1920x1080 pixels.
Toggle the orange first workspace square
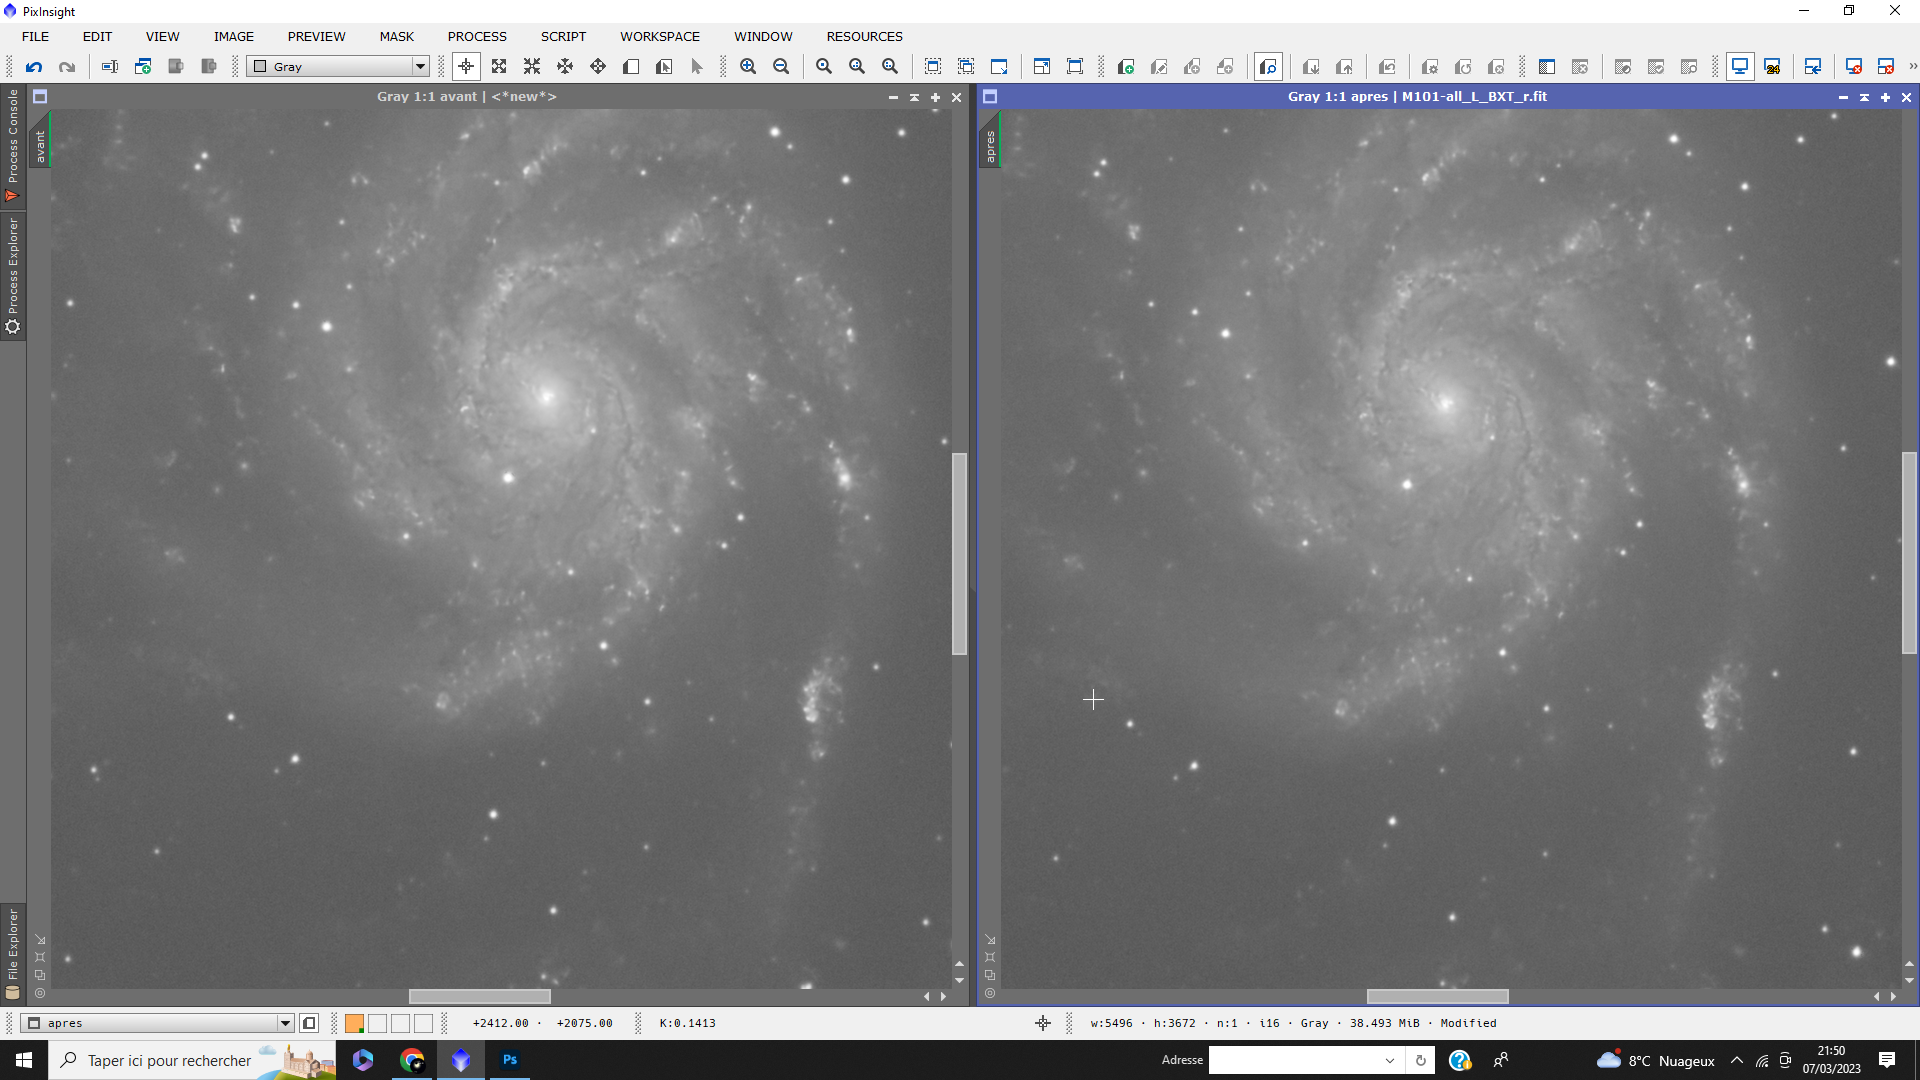(x=354, y=1023)
